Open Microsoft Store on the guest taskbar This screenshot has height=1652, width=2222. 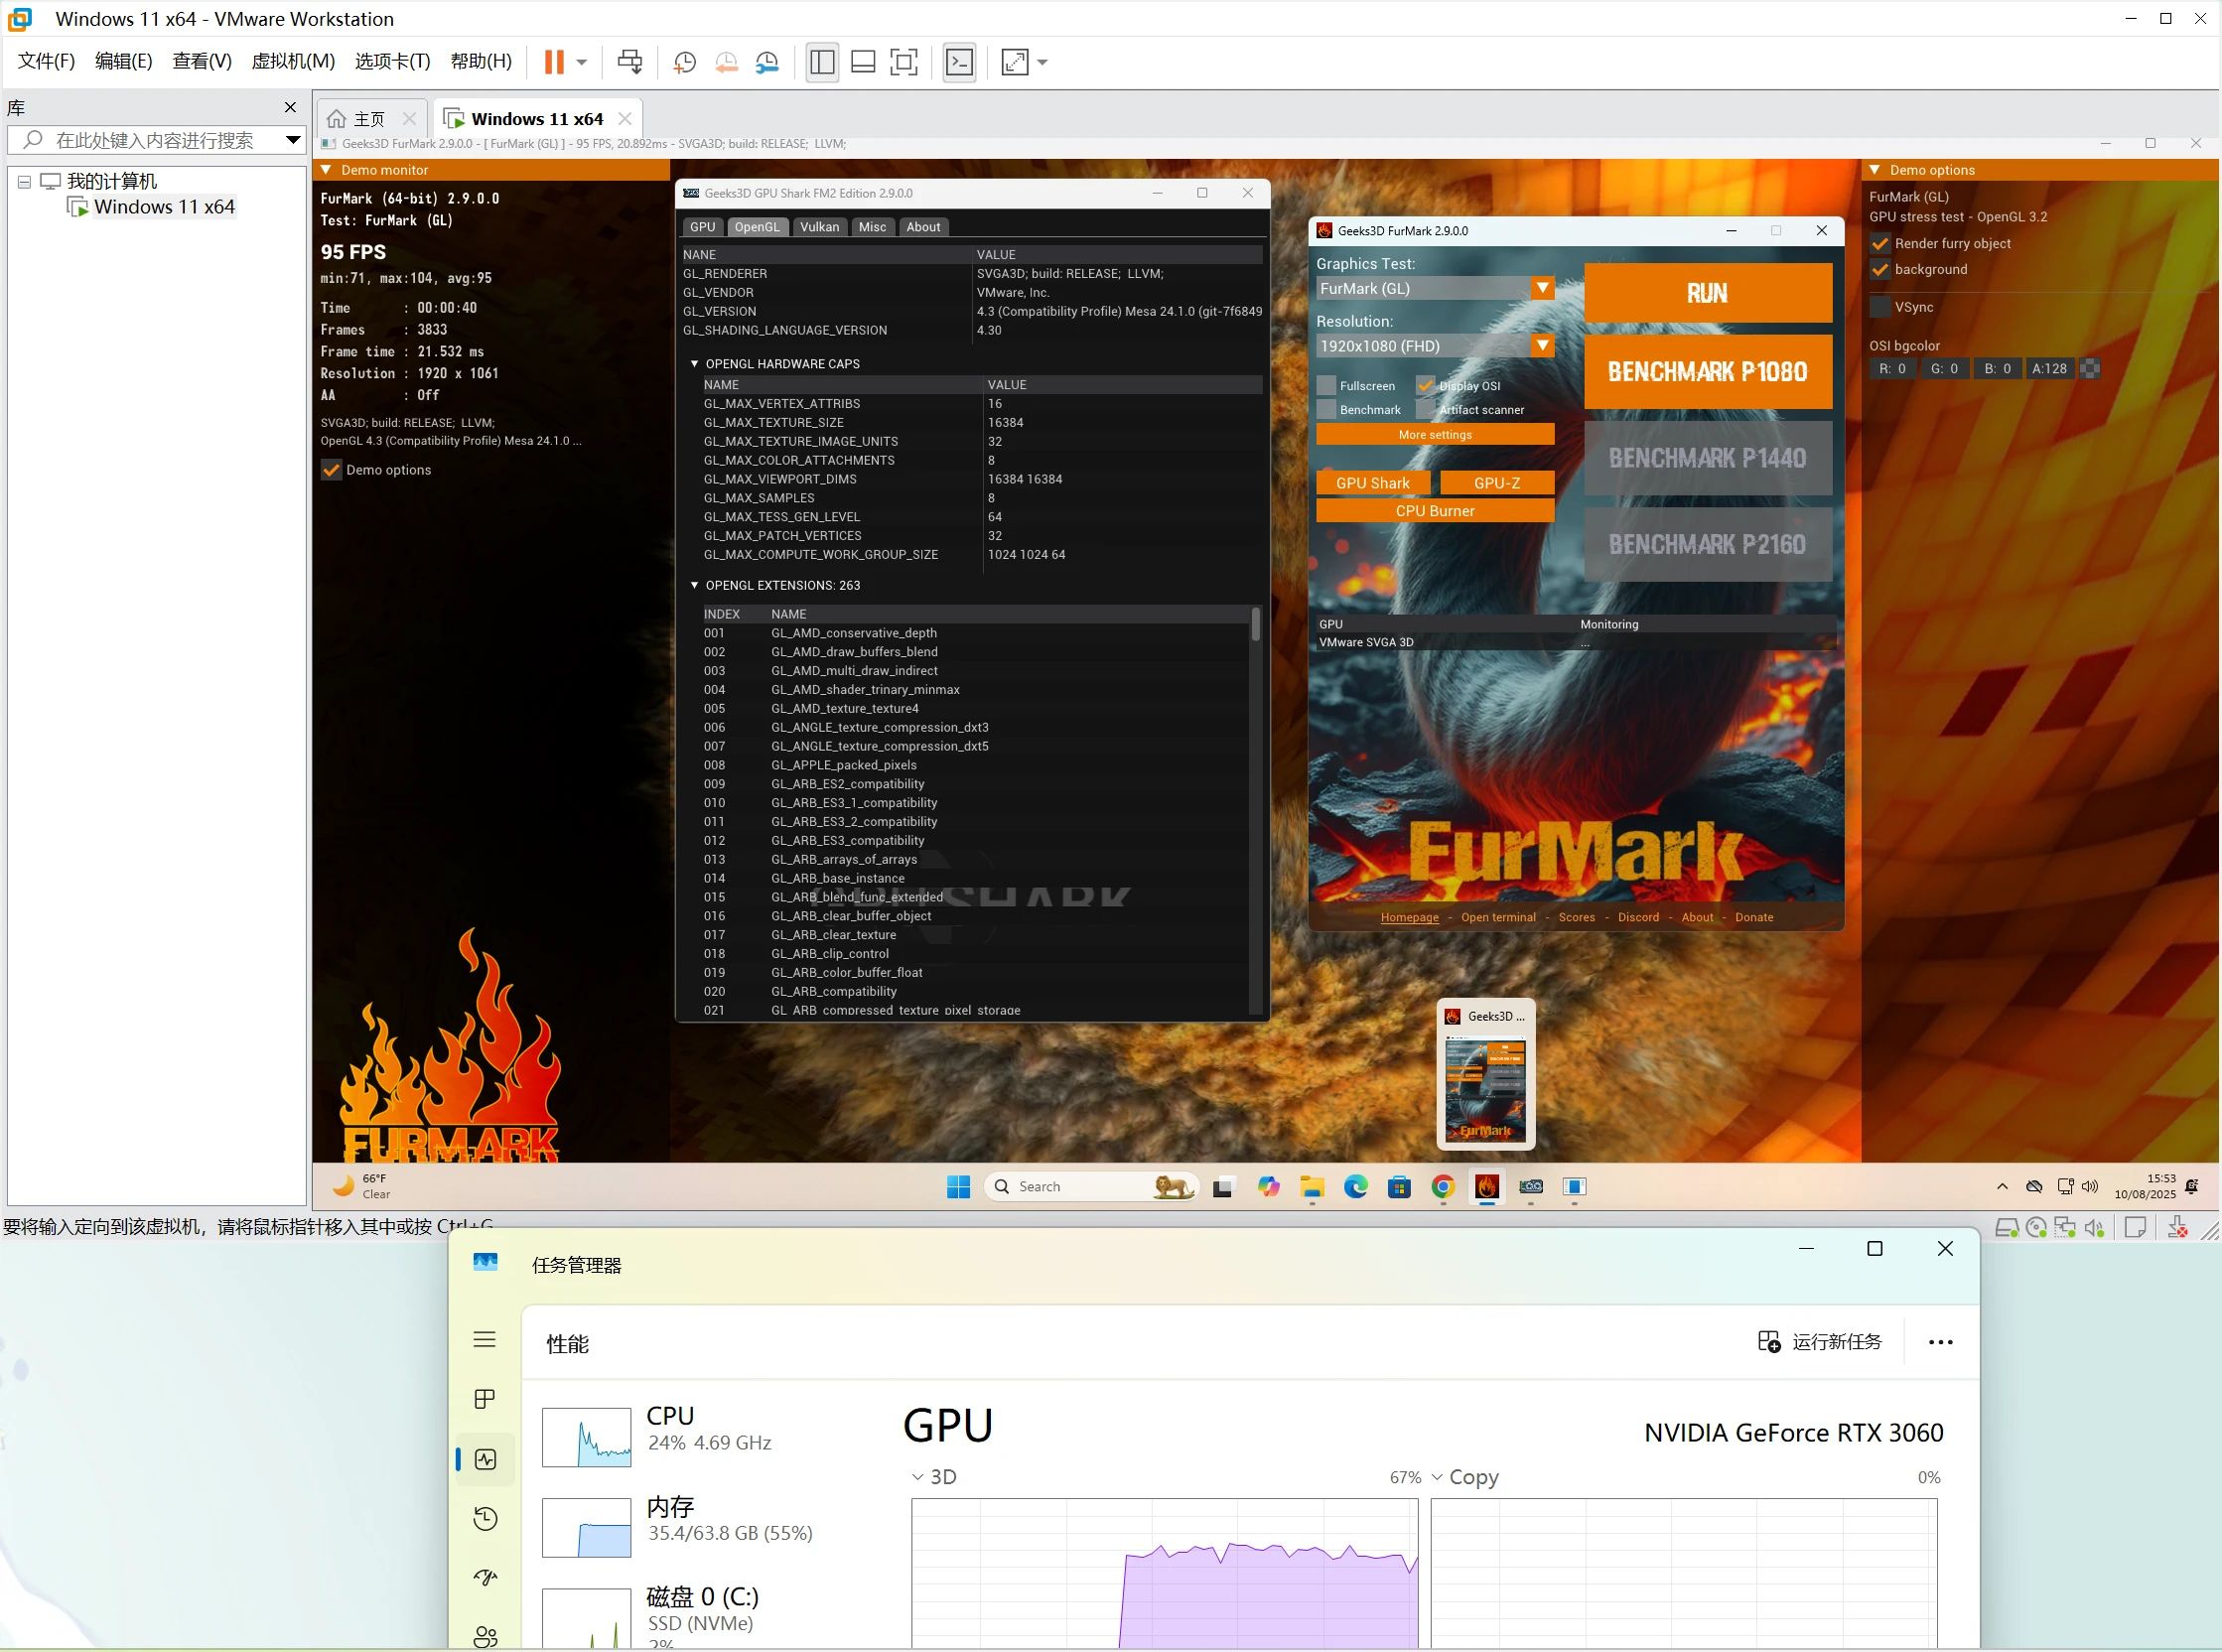(1399, 1187)
